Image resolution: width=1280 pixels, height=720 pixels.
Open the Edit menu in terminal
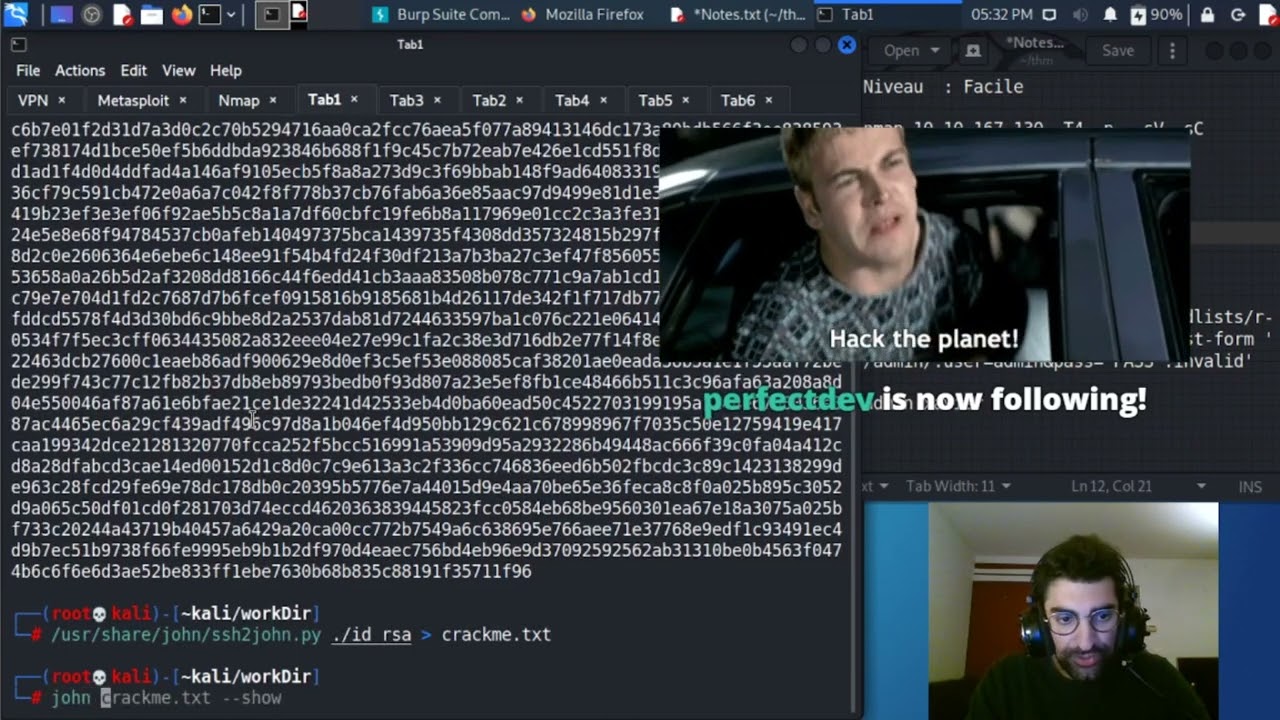133,70
